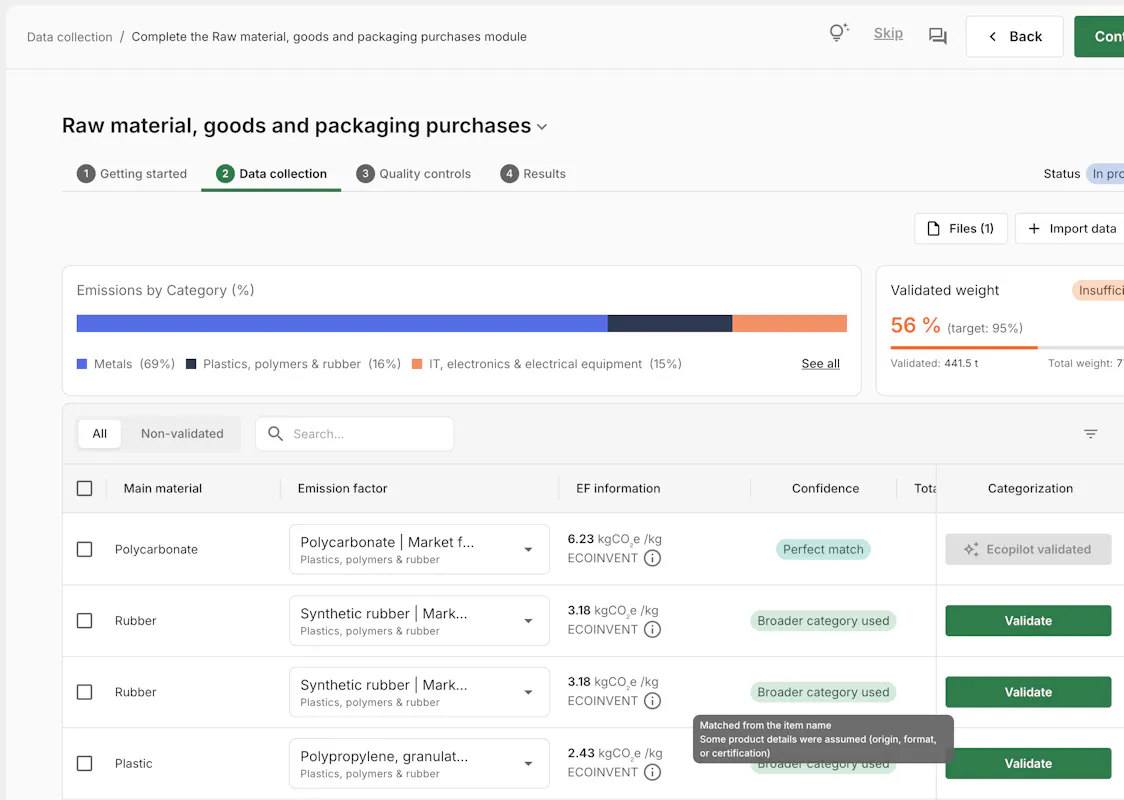Click the orange IT electronics bar segment
Screen dimensions: 1124x800
pyautogui.click(x=789, y=323)
